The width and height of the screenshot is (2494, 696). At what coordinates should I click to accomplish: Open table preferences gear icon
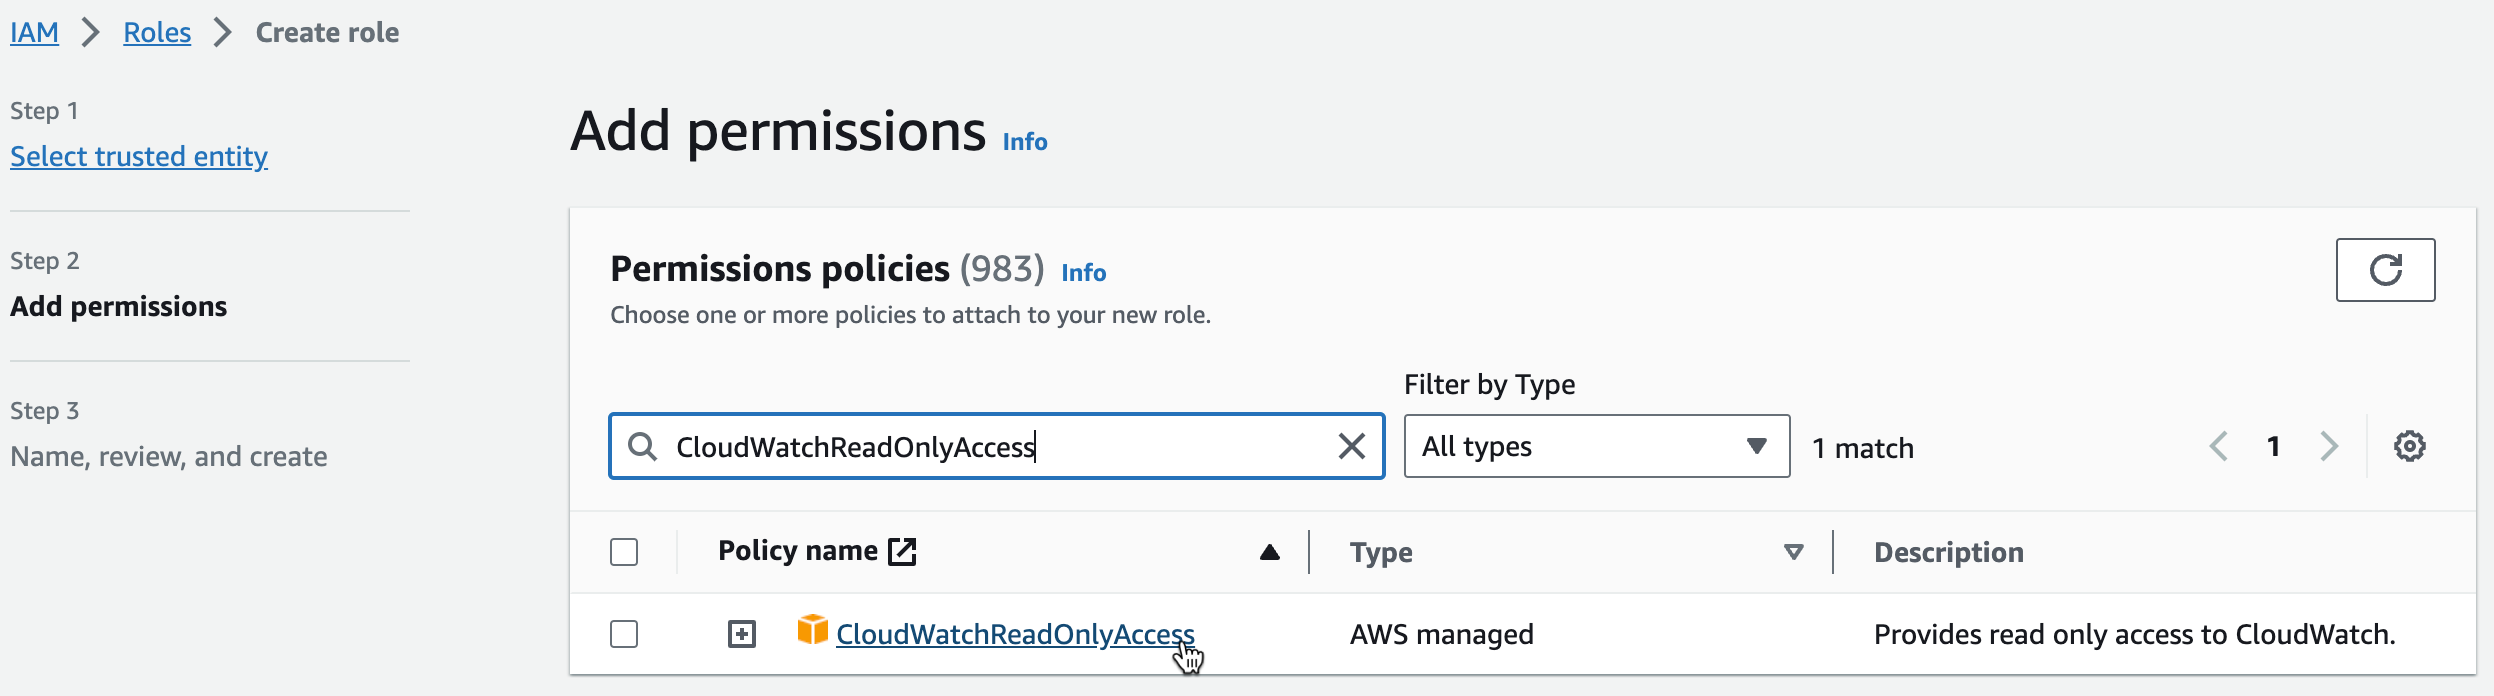click(2409, 446)
